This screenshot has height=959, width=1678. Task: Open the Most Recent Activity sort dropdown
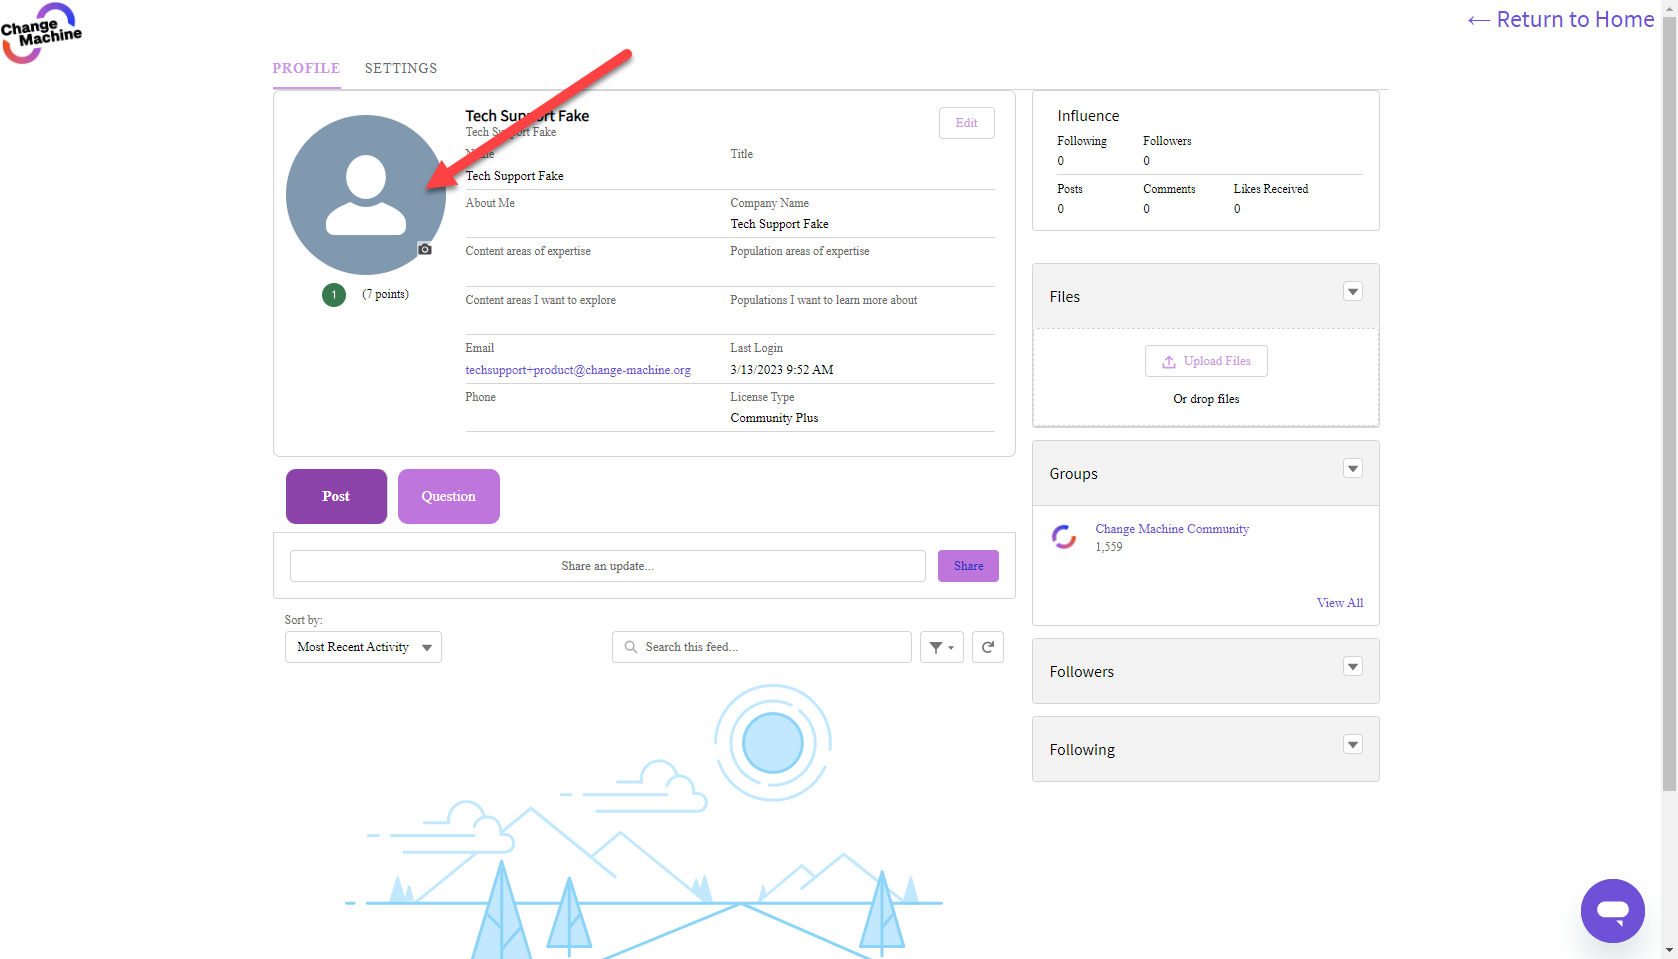pyautogui.click(x=363, y=647)
